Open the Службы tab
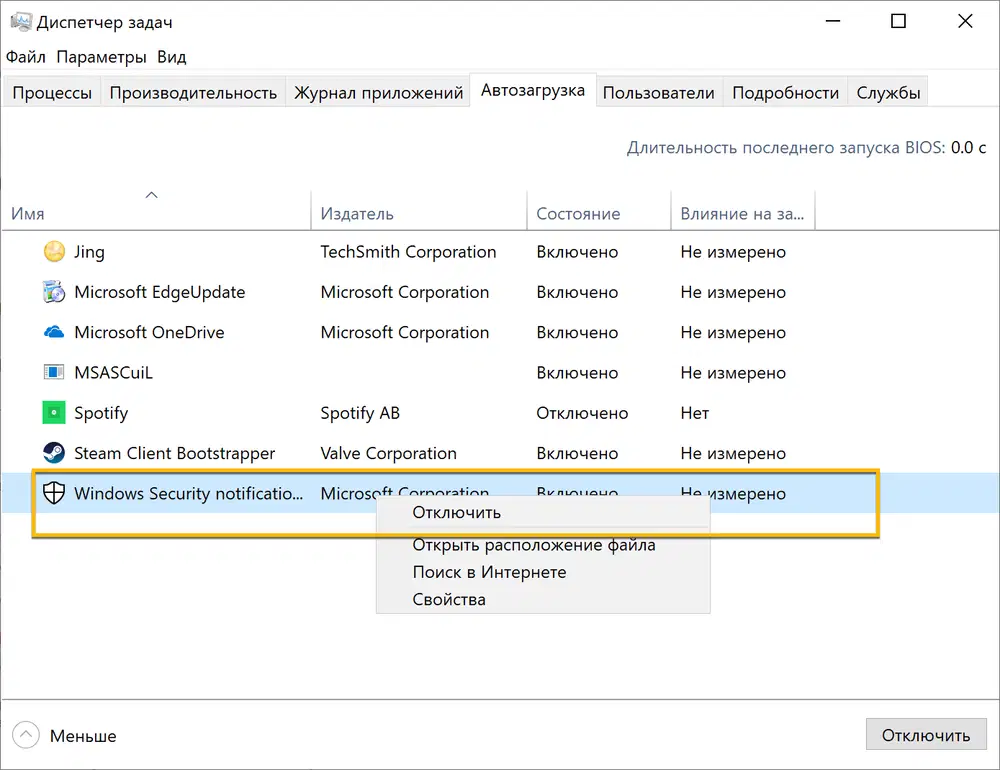The width and height of the screenshot is (1000, 770). (888, 92)
